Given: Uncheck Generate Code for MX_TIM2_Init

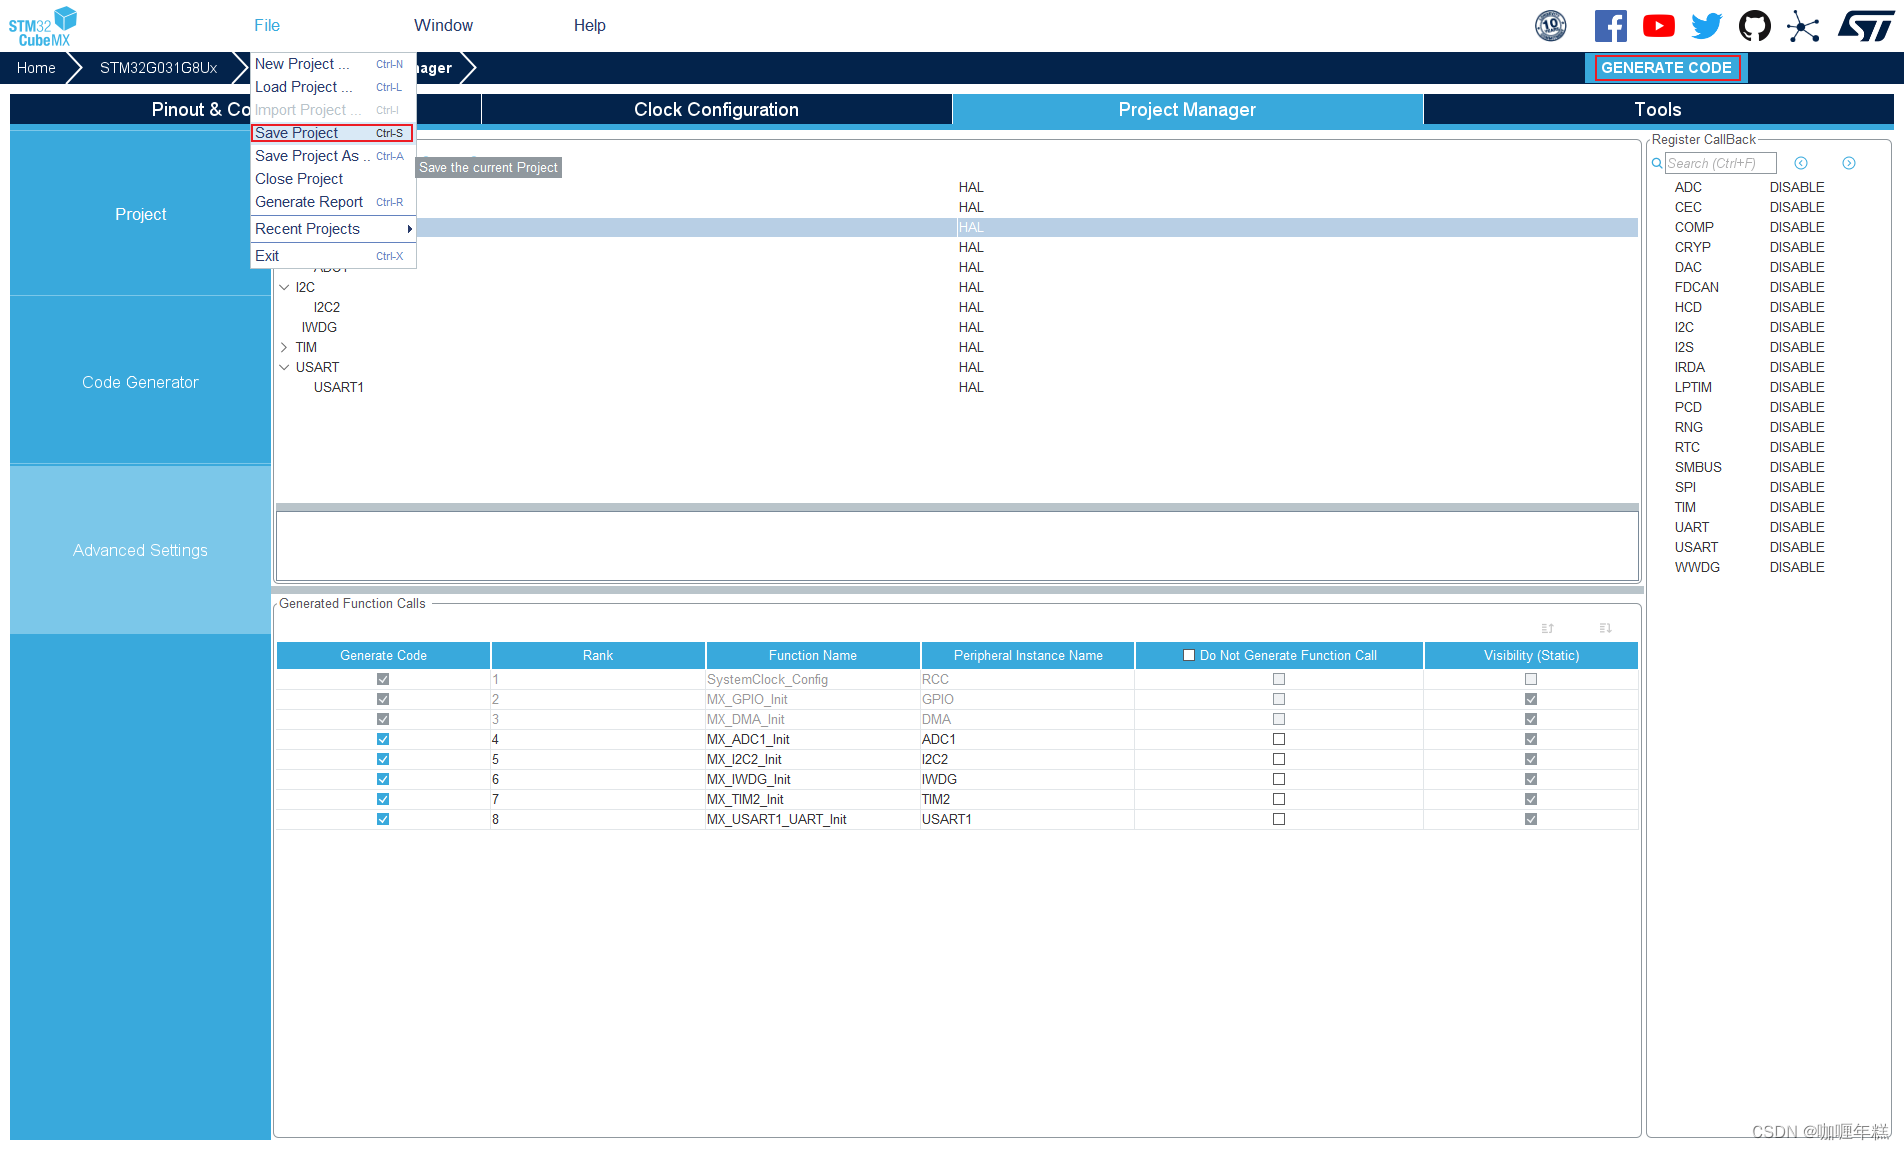Looking at the screenshot, I should [x=383, y=799].
